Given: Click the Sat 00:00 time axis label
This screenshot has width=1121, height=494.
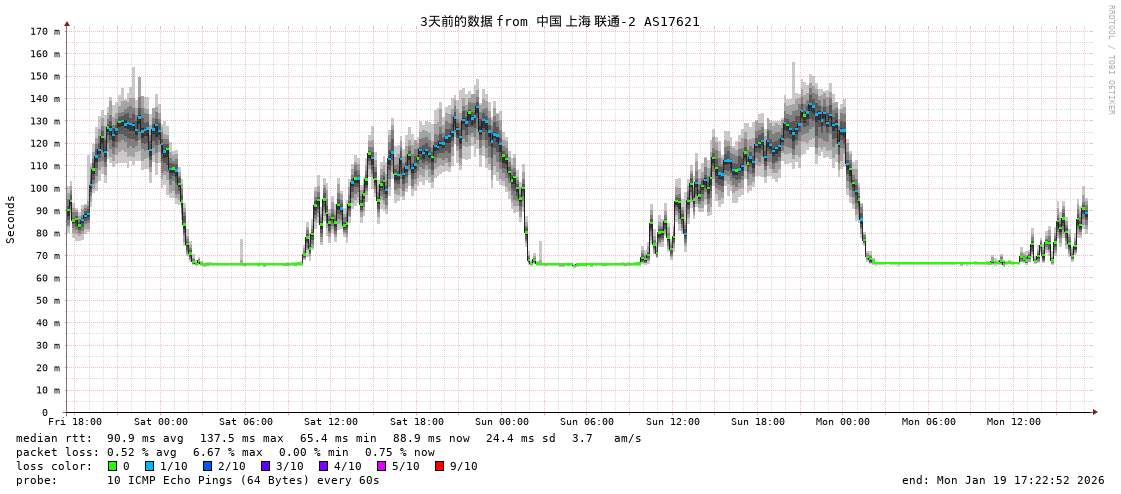Looking at the screenshot, I should [160, 422].
